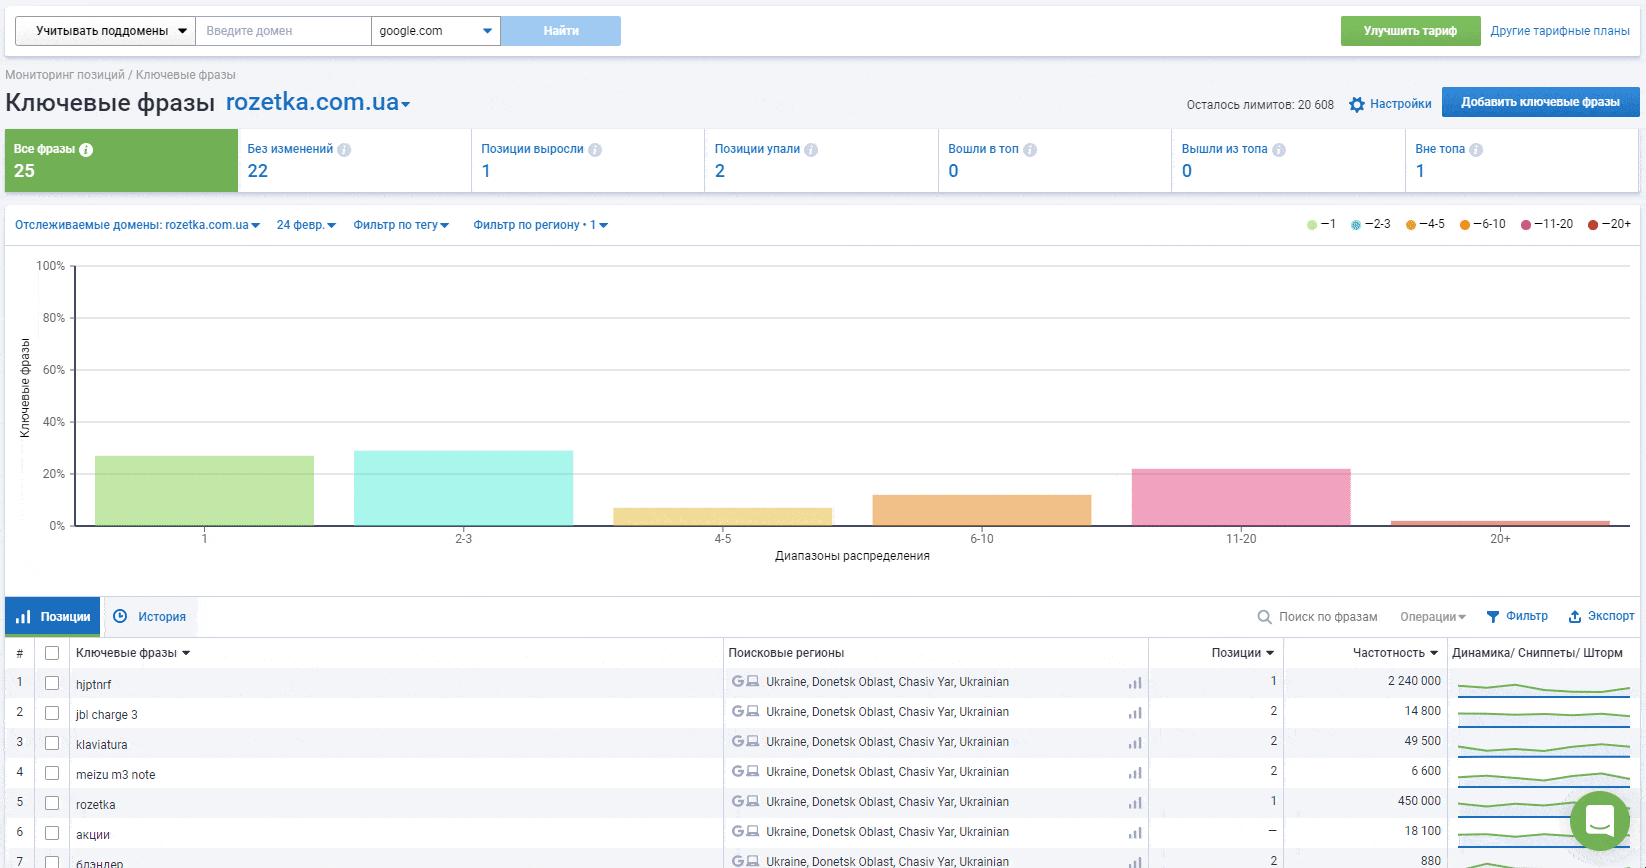This screenshot has width=1646, height=868.
Task: Focus the Введите домен input field
Action: [x=283, y=31]
